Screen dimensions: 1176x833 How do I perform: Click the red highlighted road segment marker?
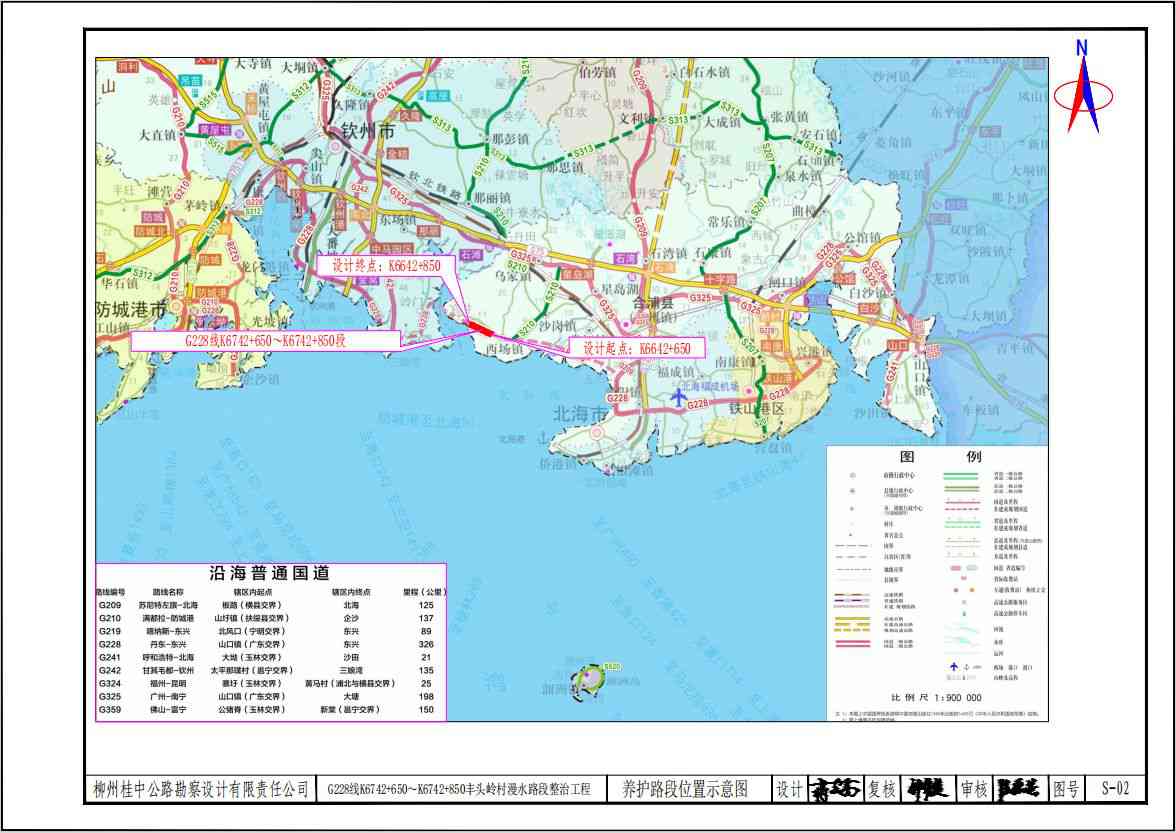(478, 325)
